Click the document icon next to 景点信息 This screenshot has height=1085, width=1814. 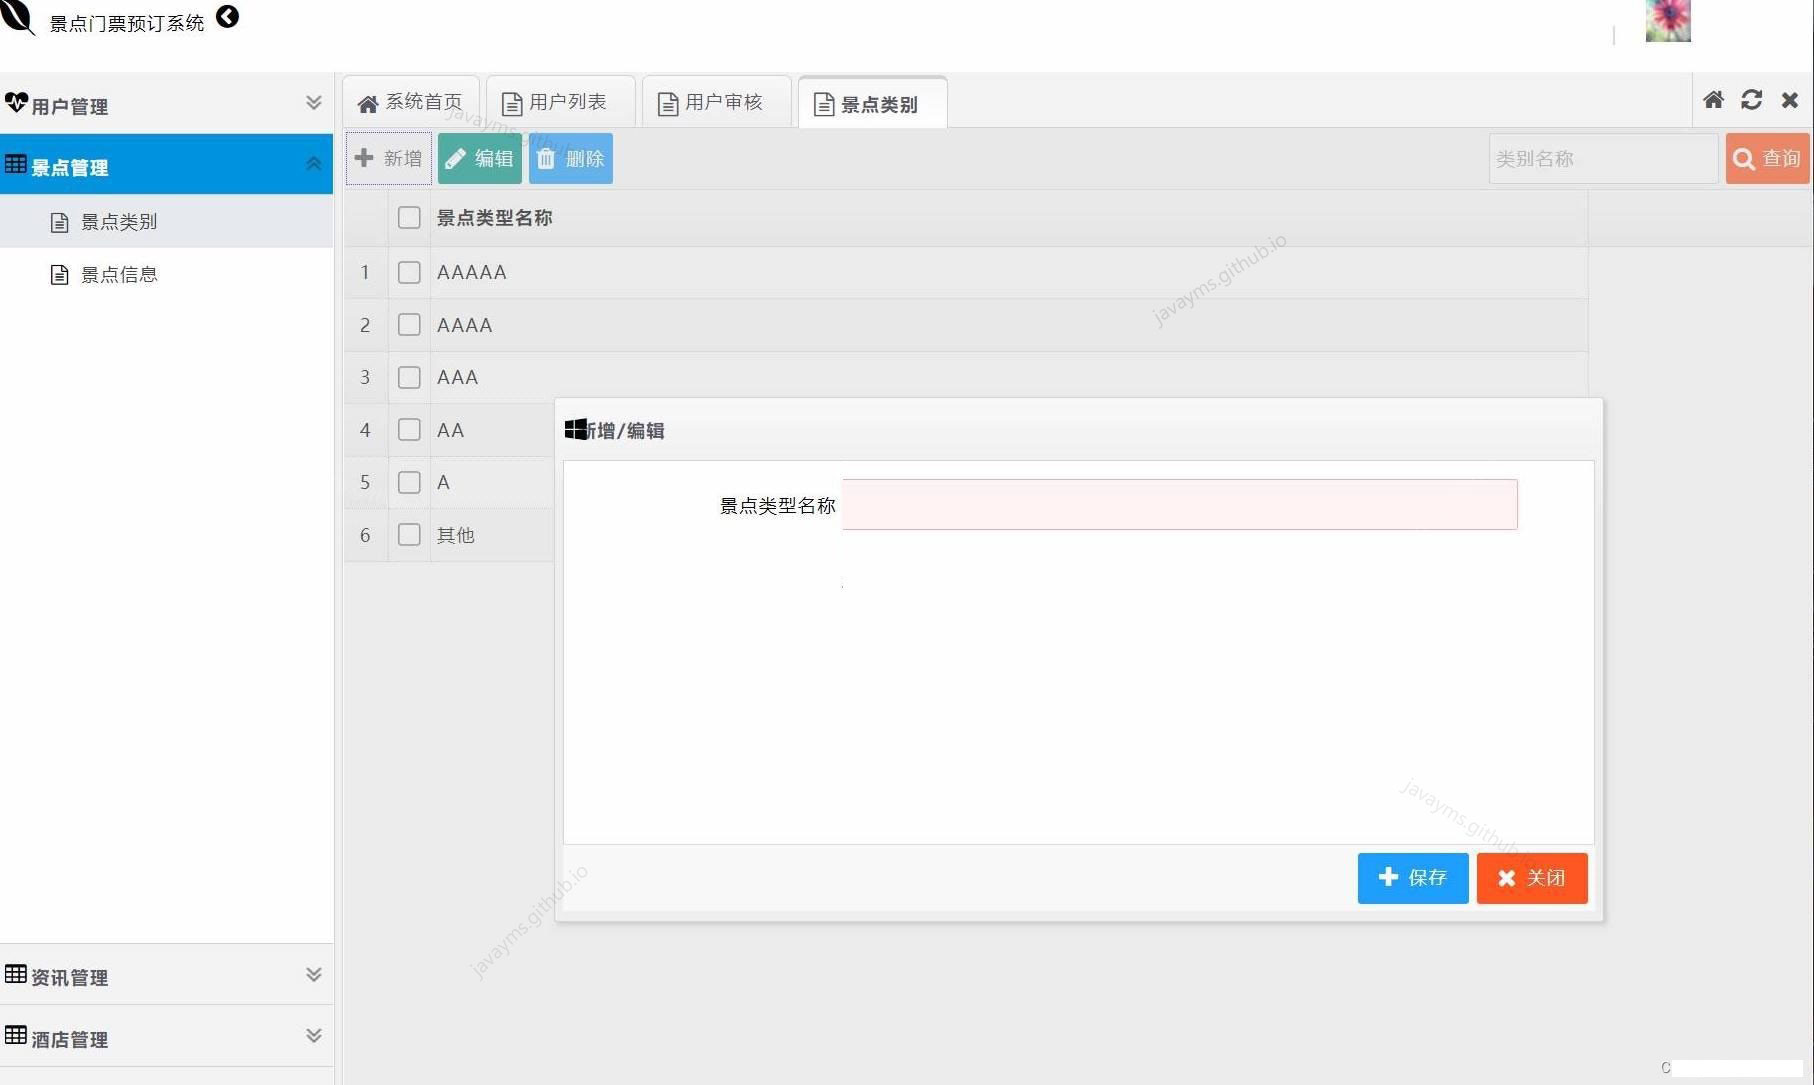(60, 273)
